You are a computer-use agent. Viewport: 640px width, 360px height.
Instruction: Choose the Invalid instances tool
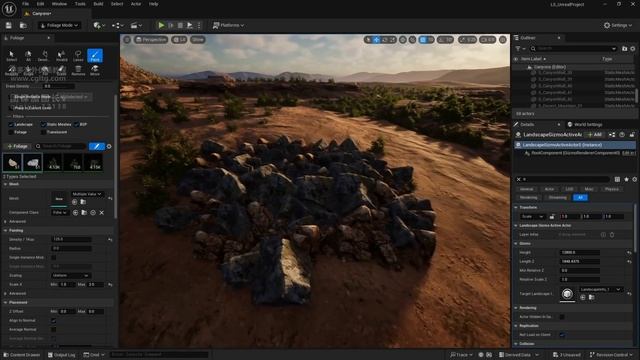[61, 56]
